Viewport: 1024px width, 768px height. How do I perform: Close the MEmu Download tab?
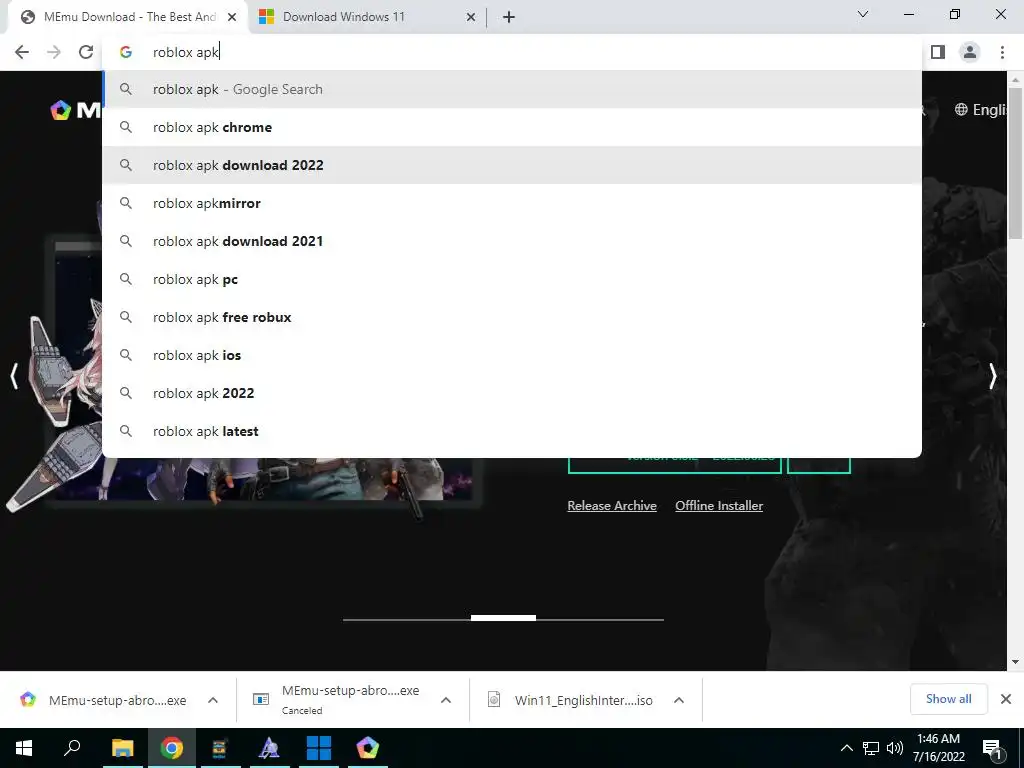[x=232, y=17]
